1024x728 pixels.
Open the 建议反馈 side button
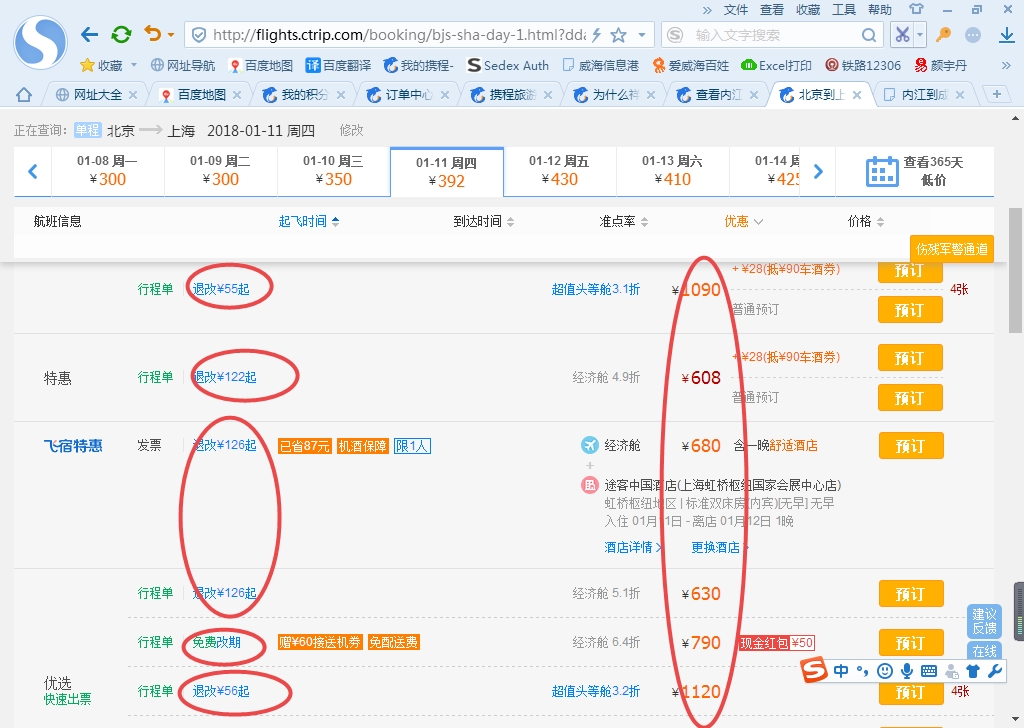(x=984, y=621)
